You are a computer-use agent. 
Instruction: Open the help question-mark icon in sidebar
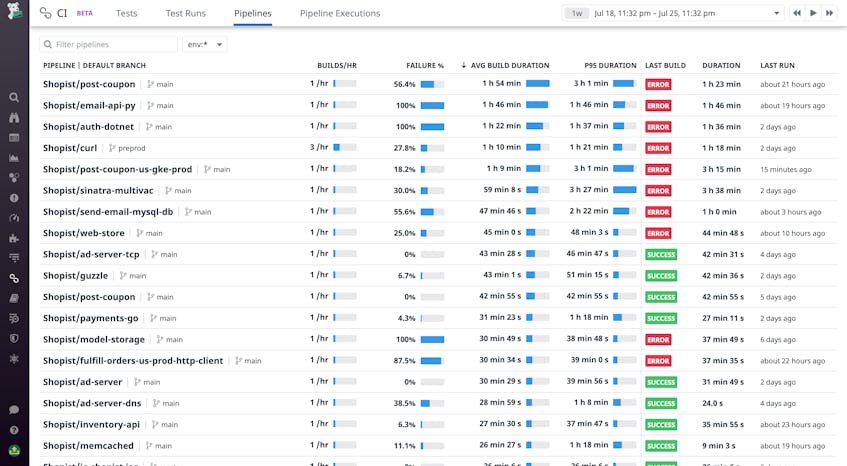point(14,430)
